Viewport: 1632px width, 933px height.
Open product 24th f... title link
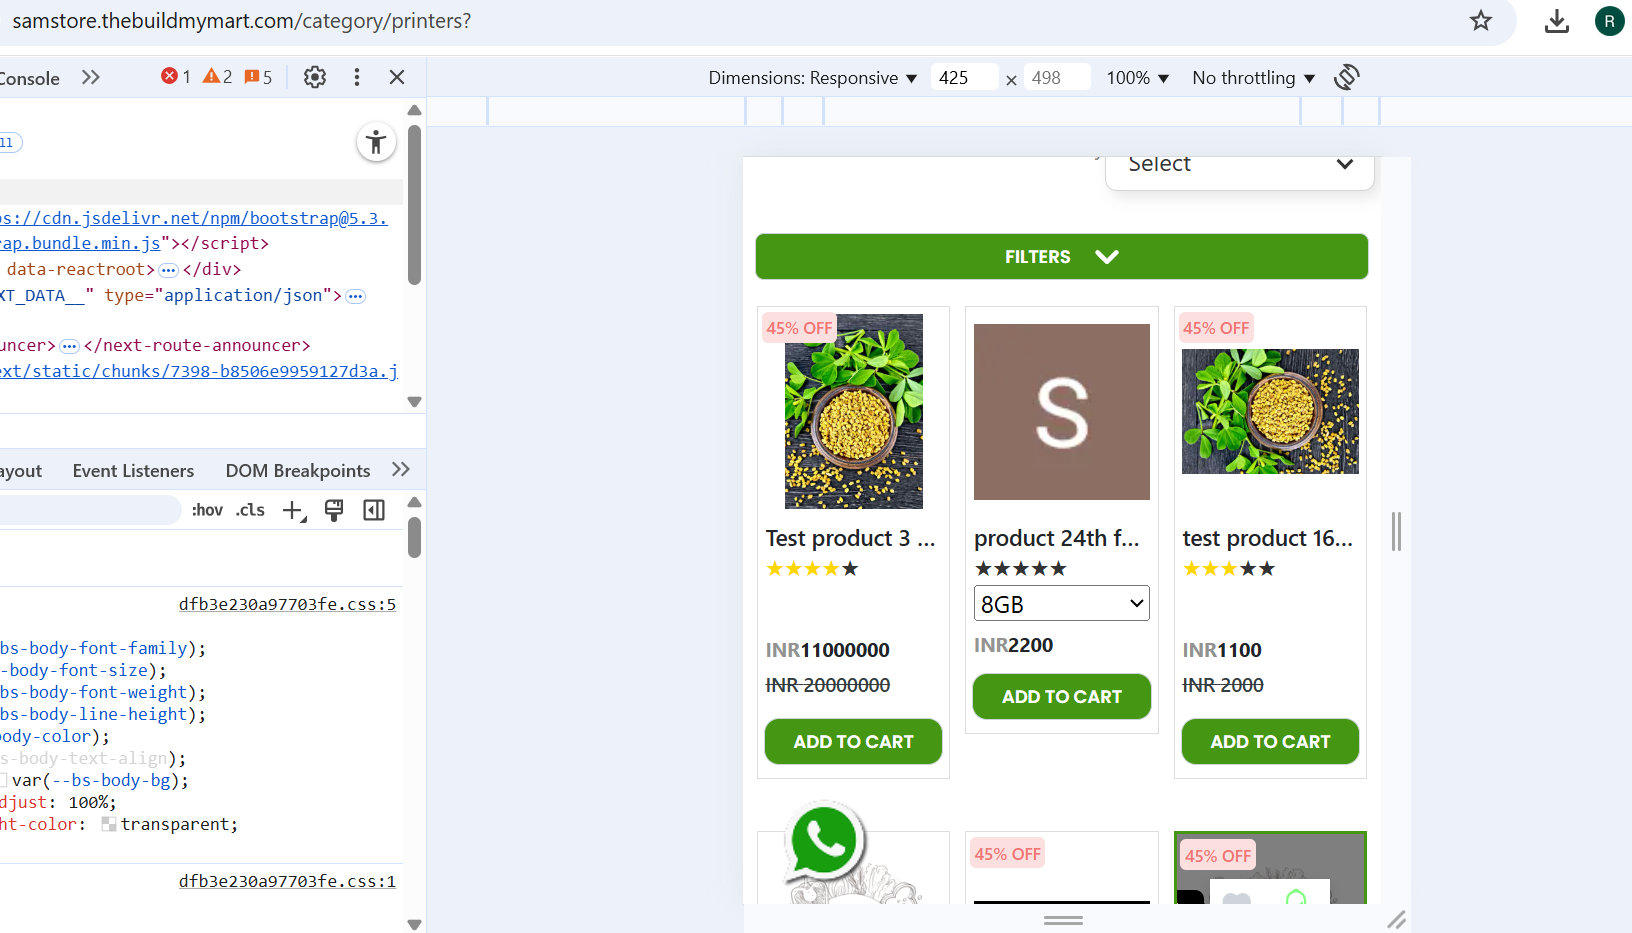coord(1057,538)
